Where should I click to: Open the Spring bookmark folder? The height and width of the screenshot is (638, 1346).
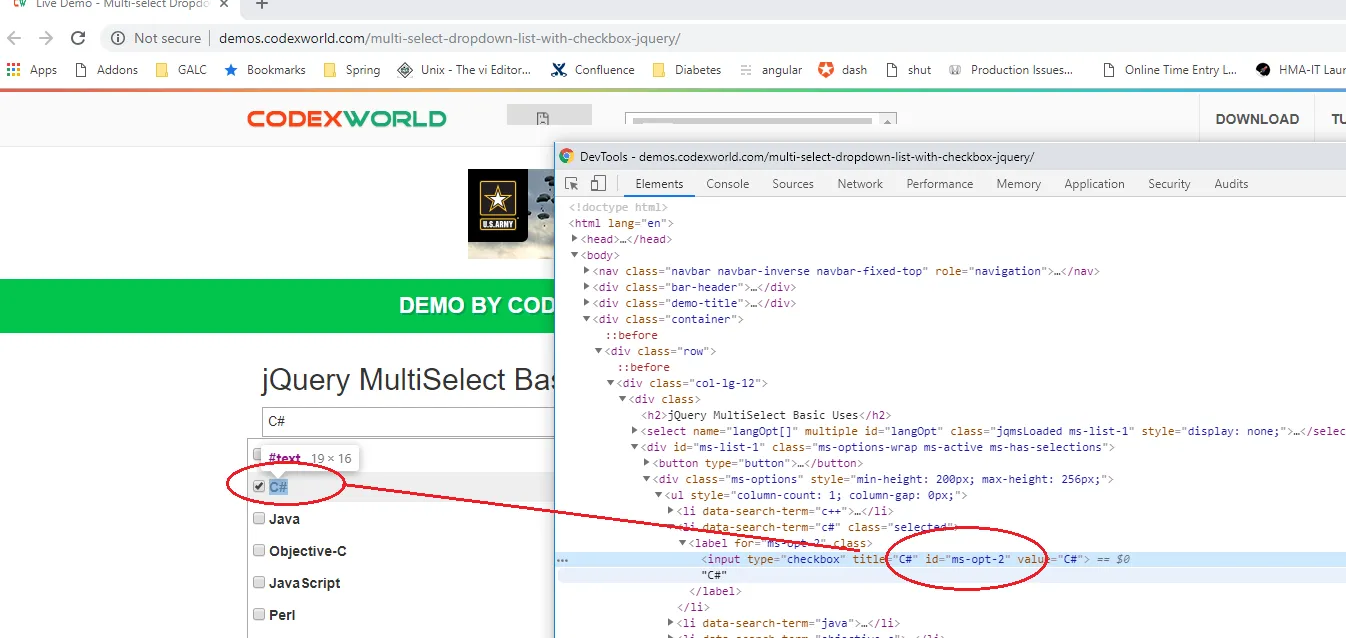click(352, 70)
